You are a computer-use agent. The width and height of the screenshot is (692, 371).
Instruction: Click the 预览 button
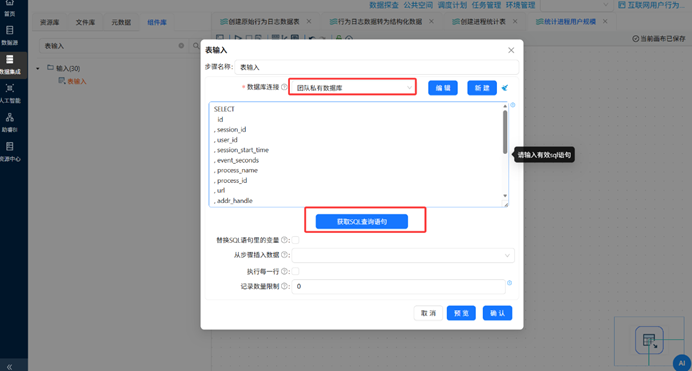(x=461, y=313)
